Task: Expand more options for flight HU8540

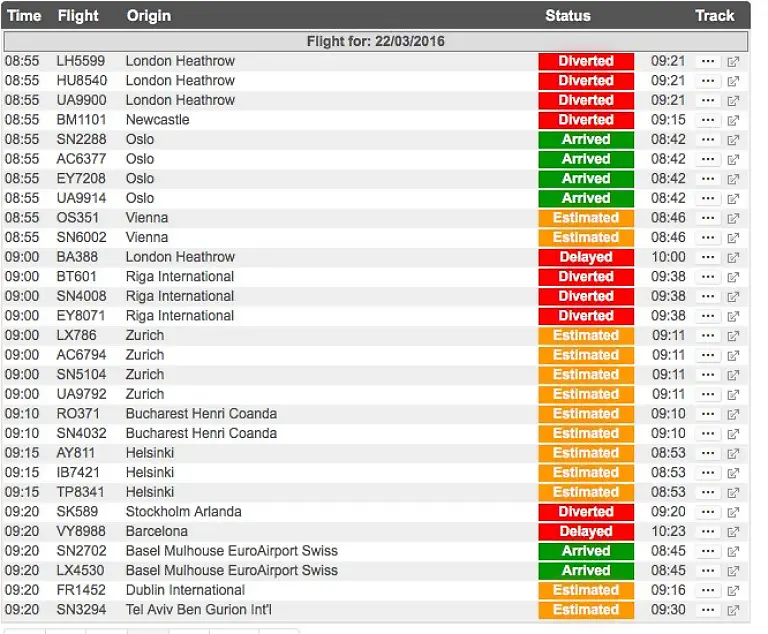Action: click(x=708, y=81)
